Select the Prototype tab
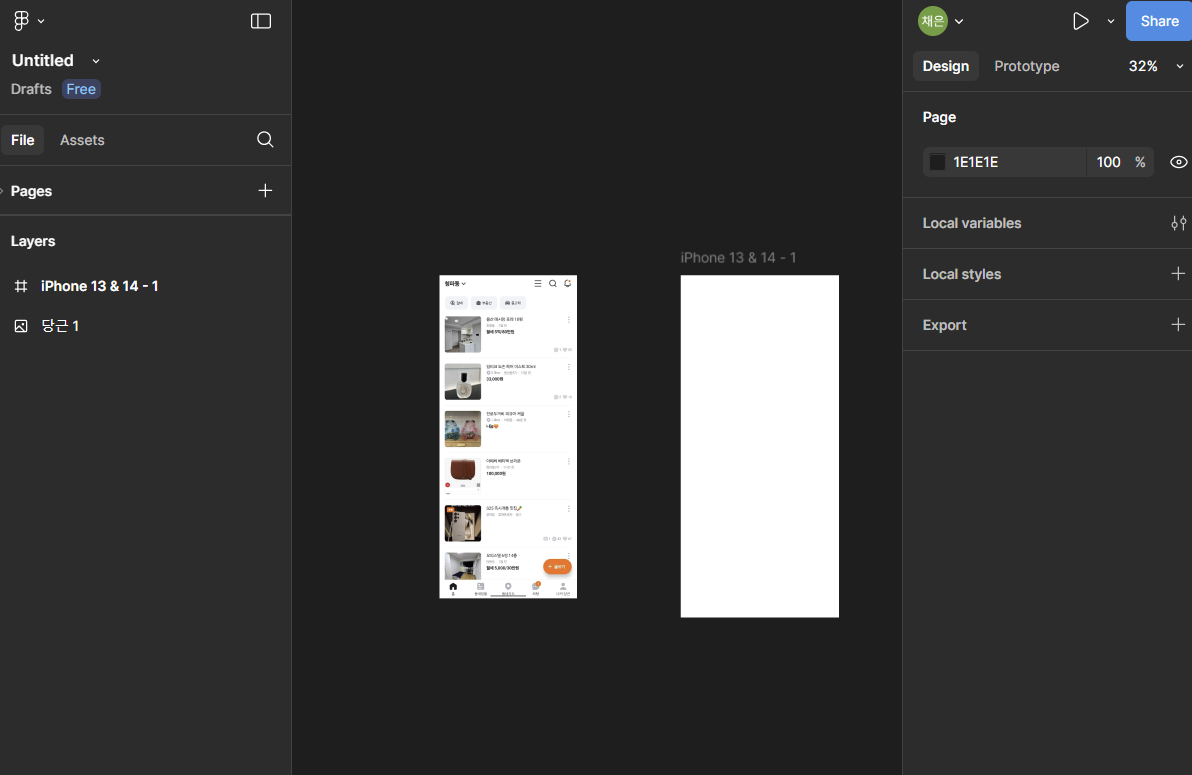 click(1026, 66)
